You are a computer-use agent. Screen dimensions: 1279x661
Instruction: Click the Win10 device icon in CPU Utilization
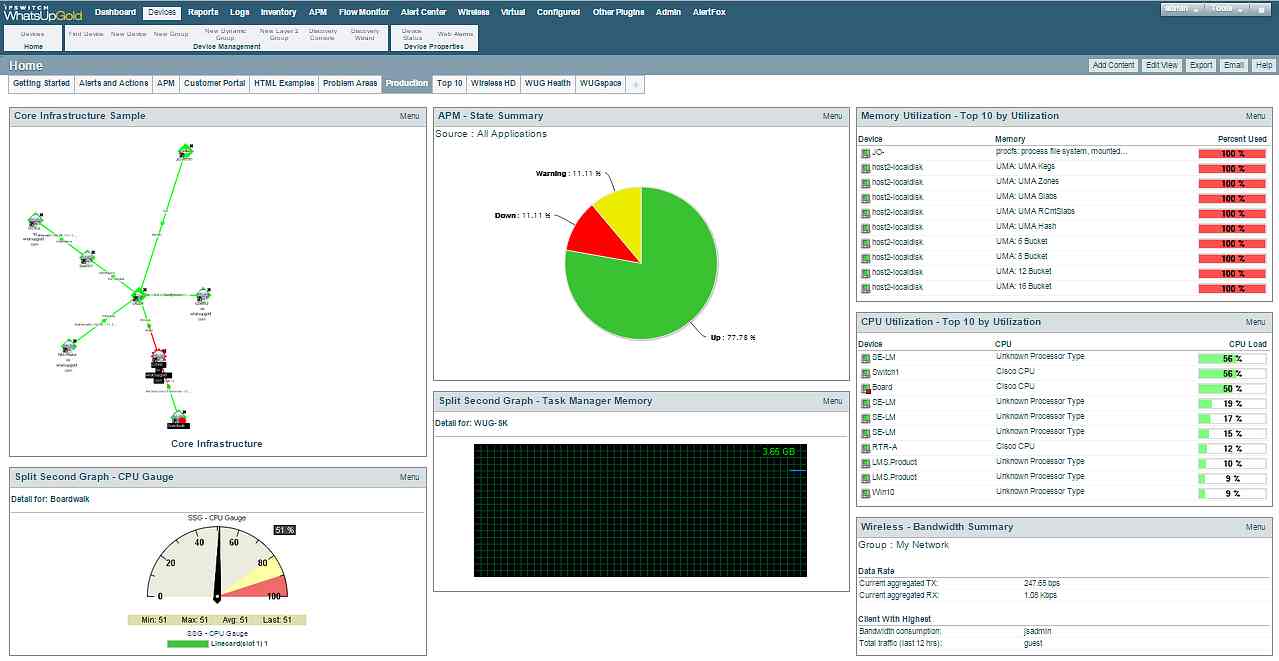pos(866,493)
